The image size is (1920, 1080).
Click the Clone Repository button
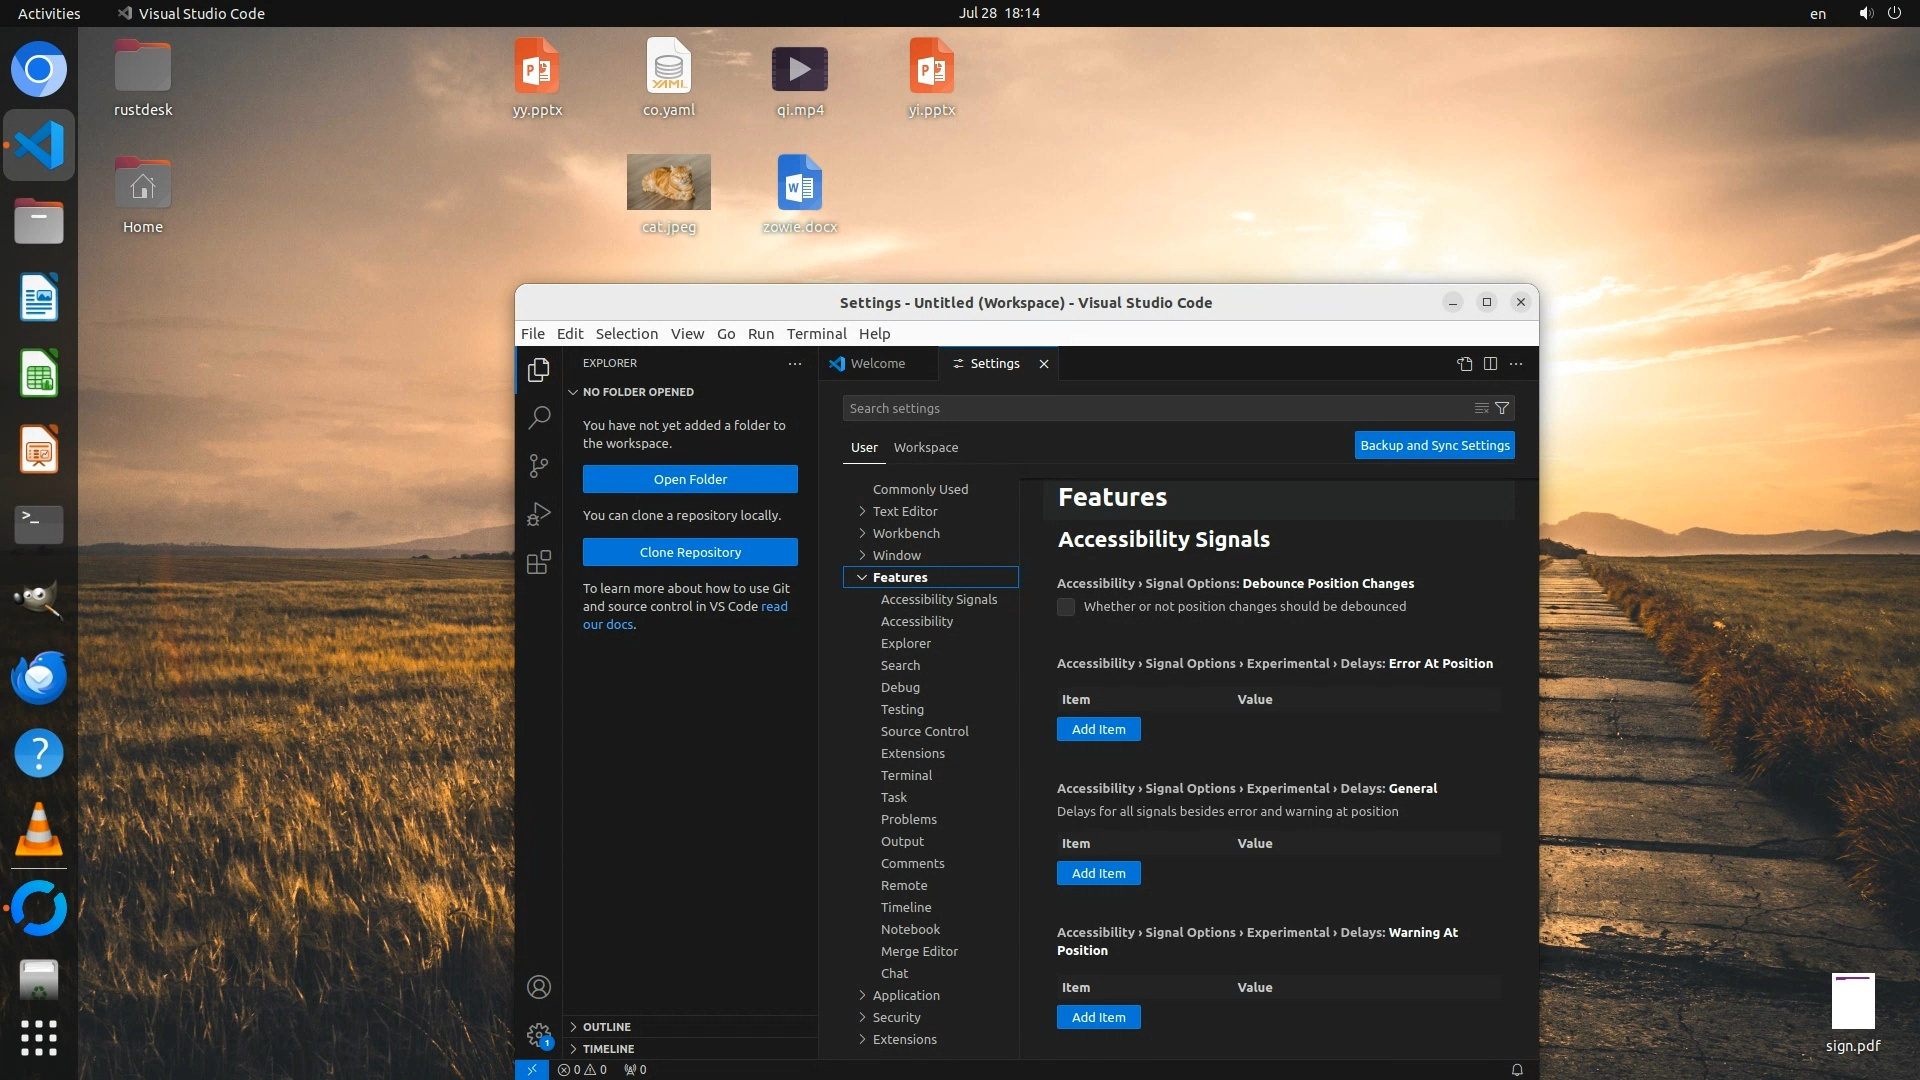pyautogui.click(x=690, y=552)
